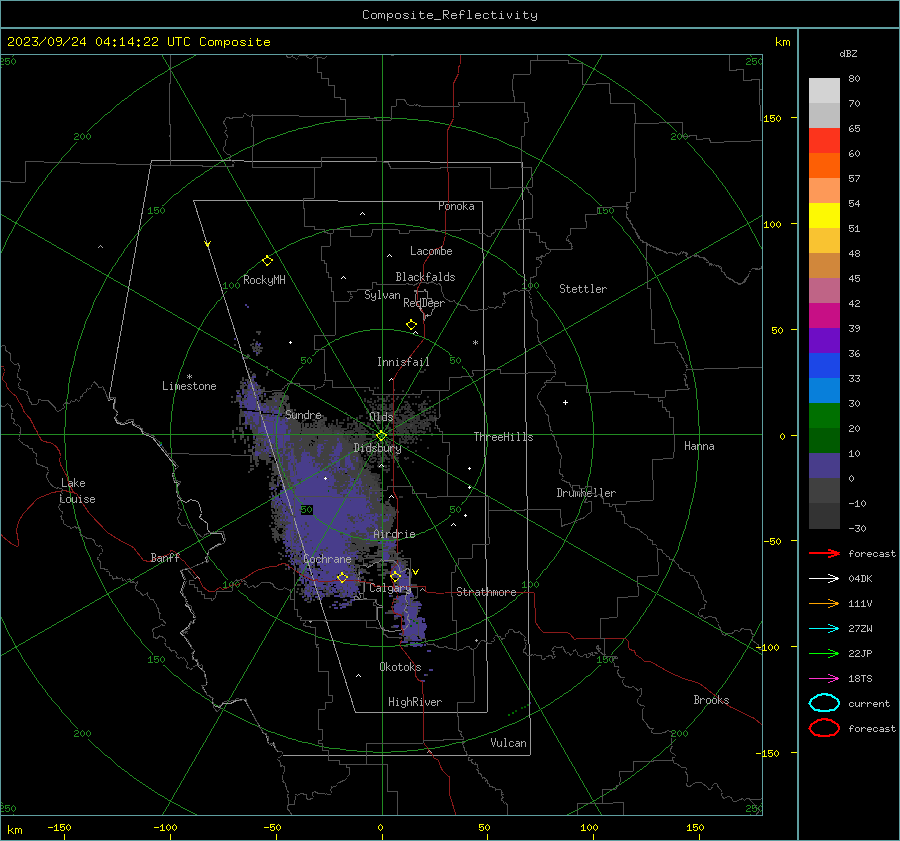Click the magenta 18TS arrow icon
The height and width of the screenshot is (841, 900).
824,679
